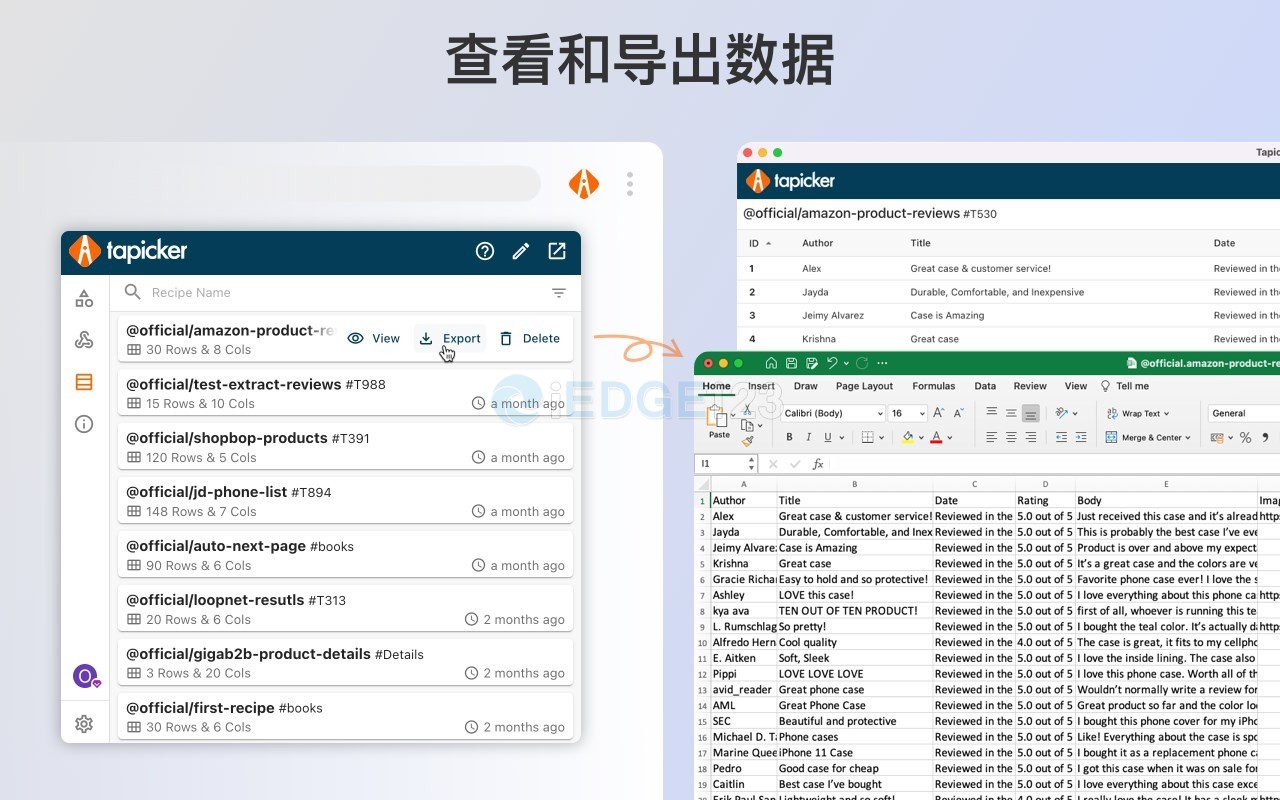This screenshot has height=800, width=1280.
Task: Toggle Italic in Excel ribbon
Action: (808, 437)
